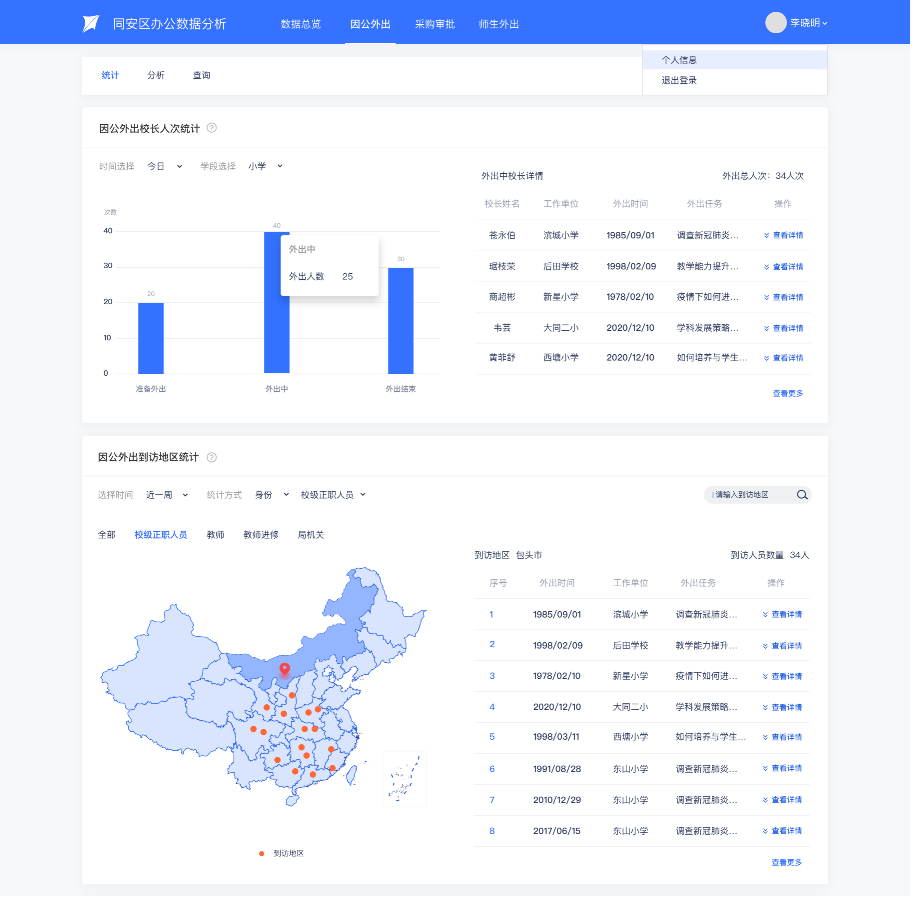Click help icon beside 因公外出校长人次统计
This screenshot has width=912, height=897.
pos(211,128)
